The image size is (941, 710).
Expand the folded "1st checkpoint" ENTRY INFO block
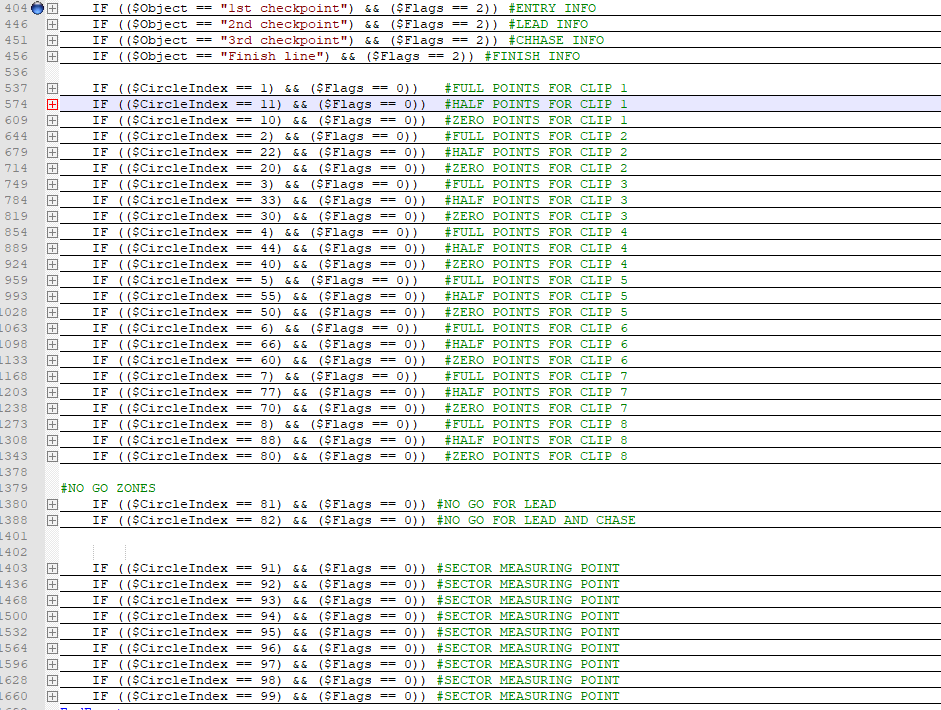(52, 8)
